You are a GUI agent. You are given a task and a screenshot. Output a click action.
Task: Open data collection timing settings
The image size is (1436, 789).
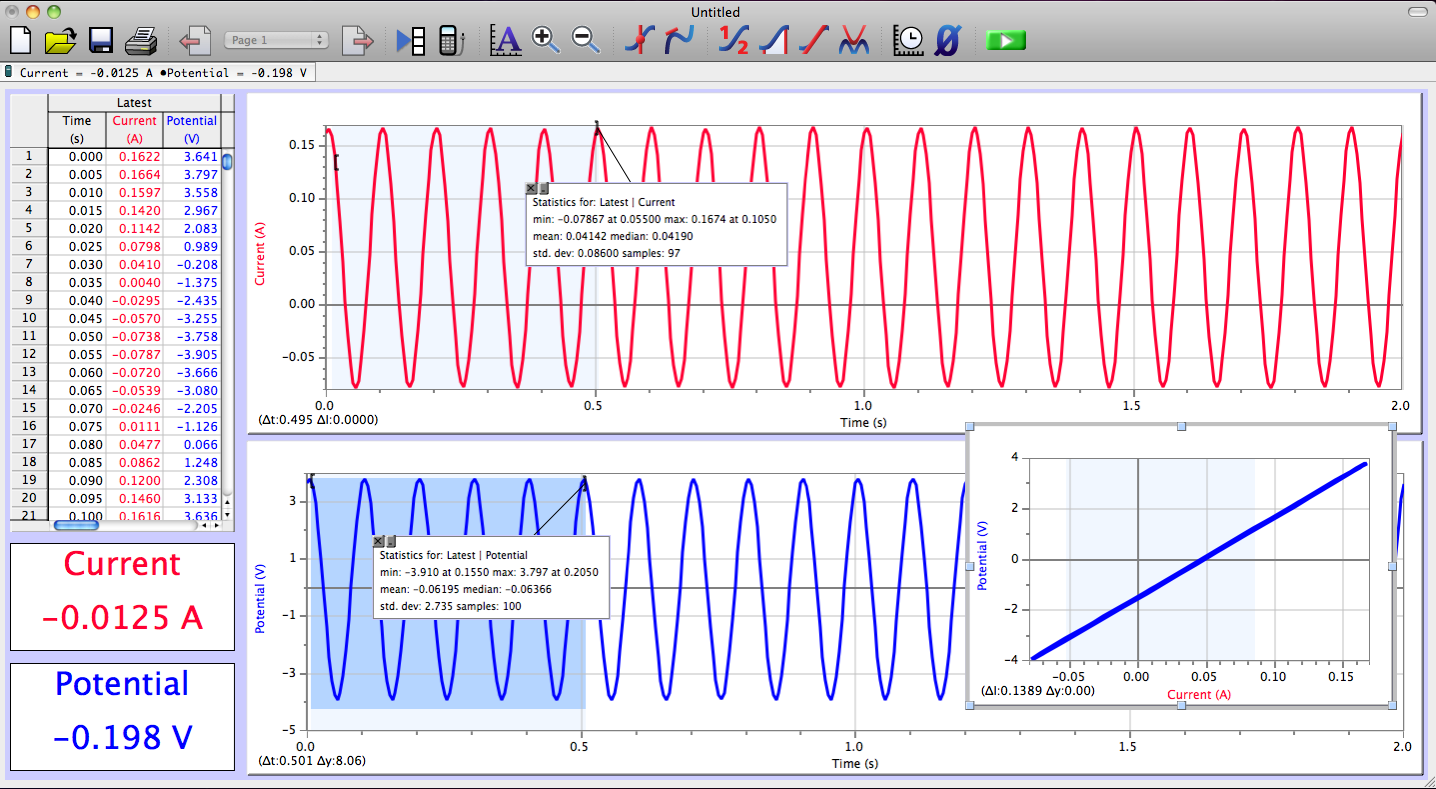tap(907, 40)
